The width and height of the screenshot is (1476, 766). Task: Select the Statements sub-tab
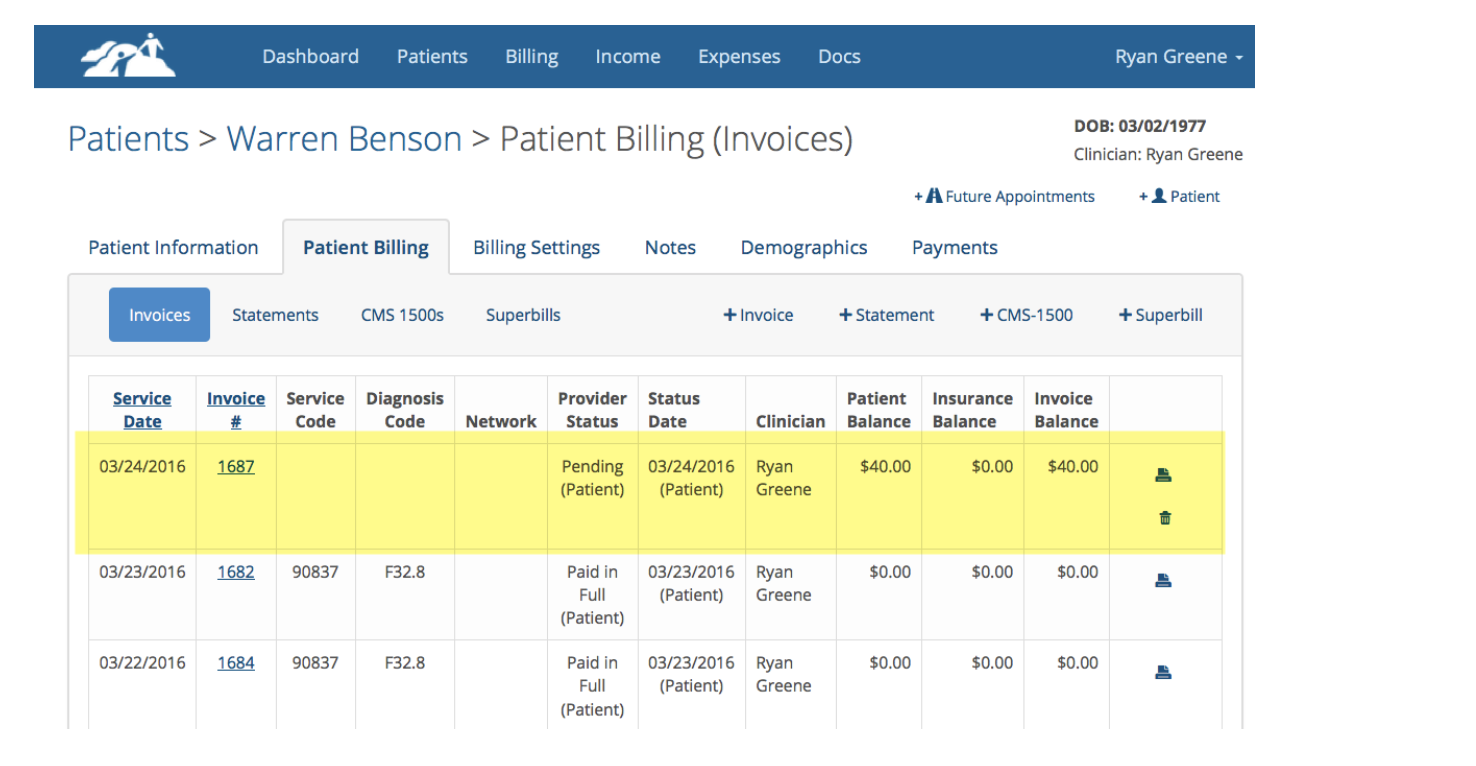point(275,315)
